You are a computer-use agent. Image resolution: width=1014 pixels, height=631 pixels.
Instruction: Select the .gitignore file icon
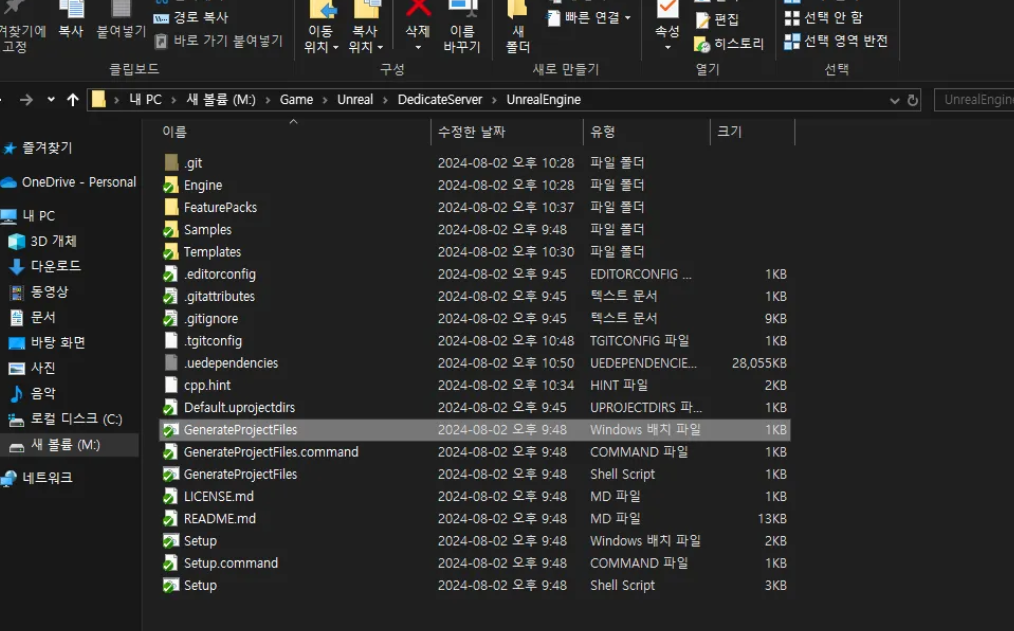click(x=170, y=318)
